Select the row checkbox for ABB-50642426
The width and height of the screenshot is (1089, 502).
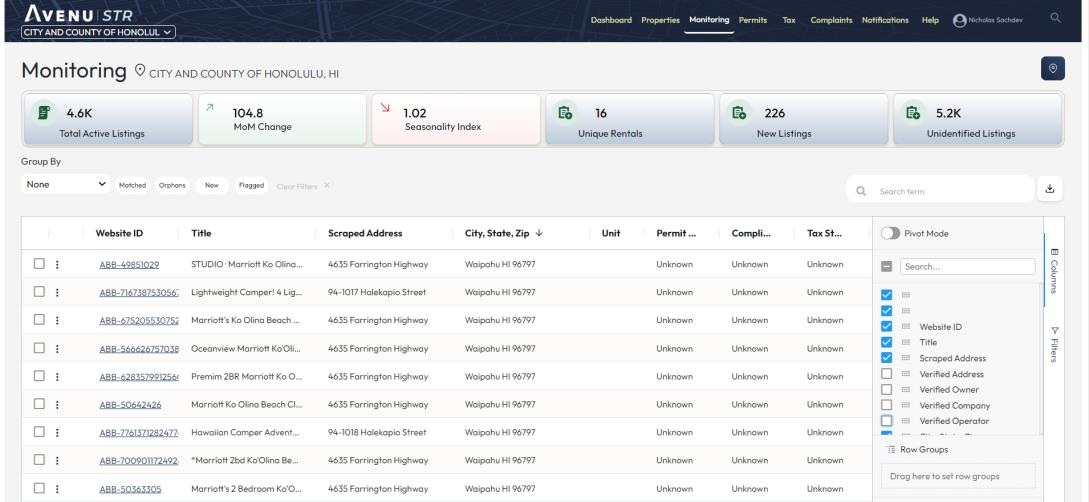[39, 403]
